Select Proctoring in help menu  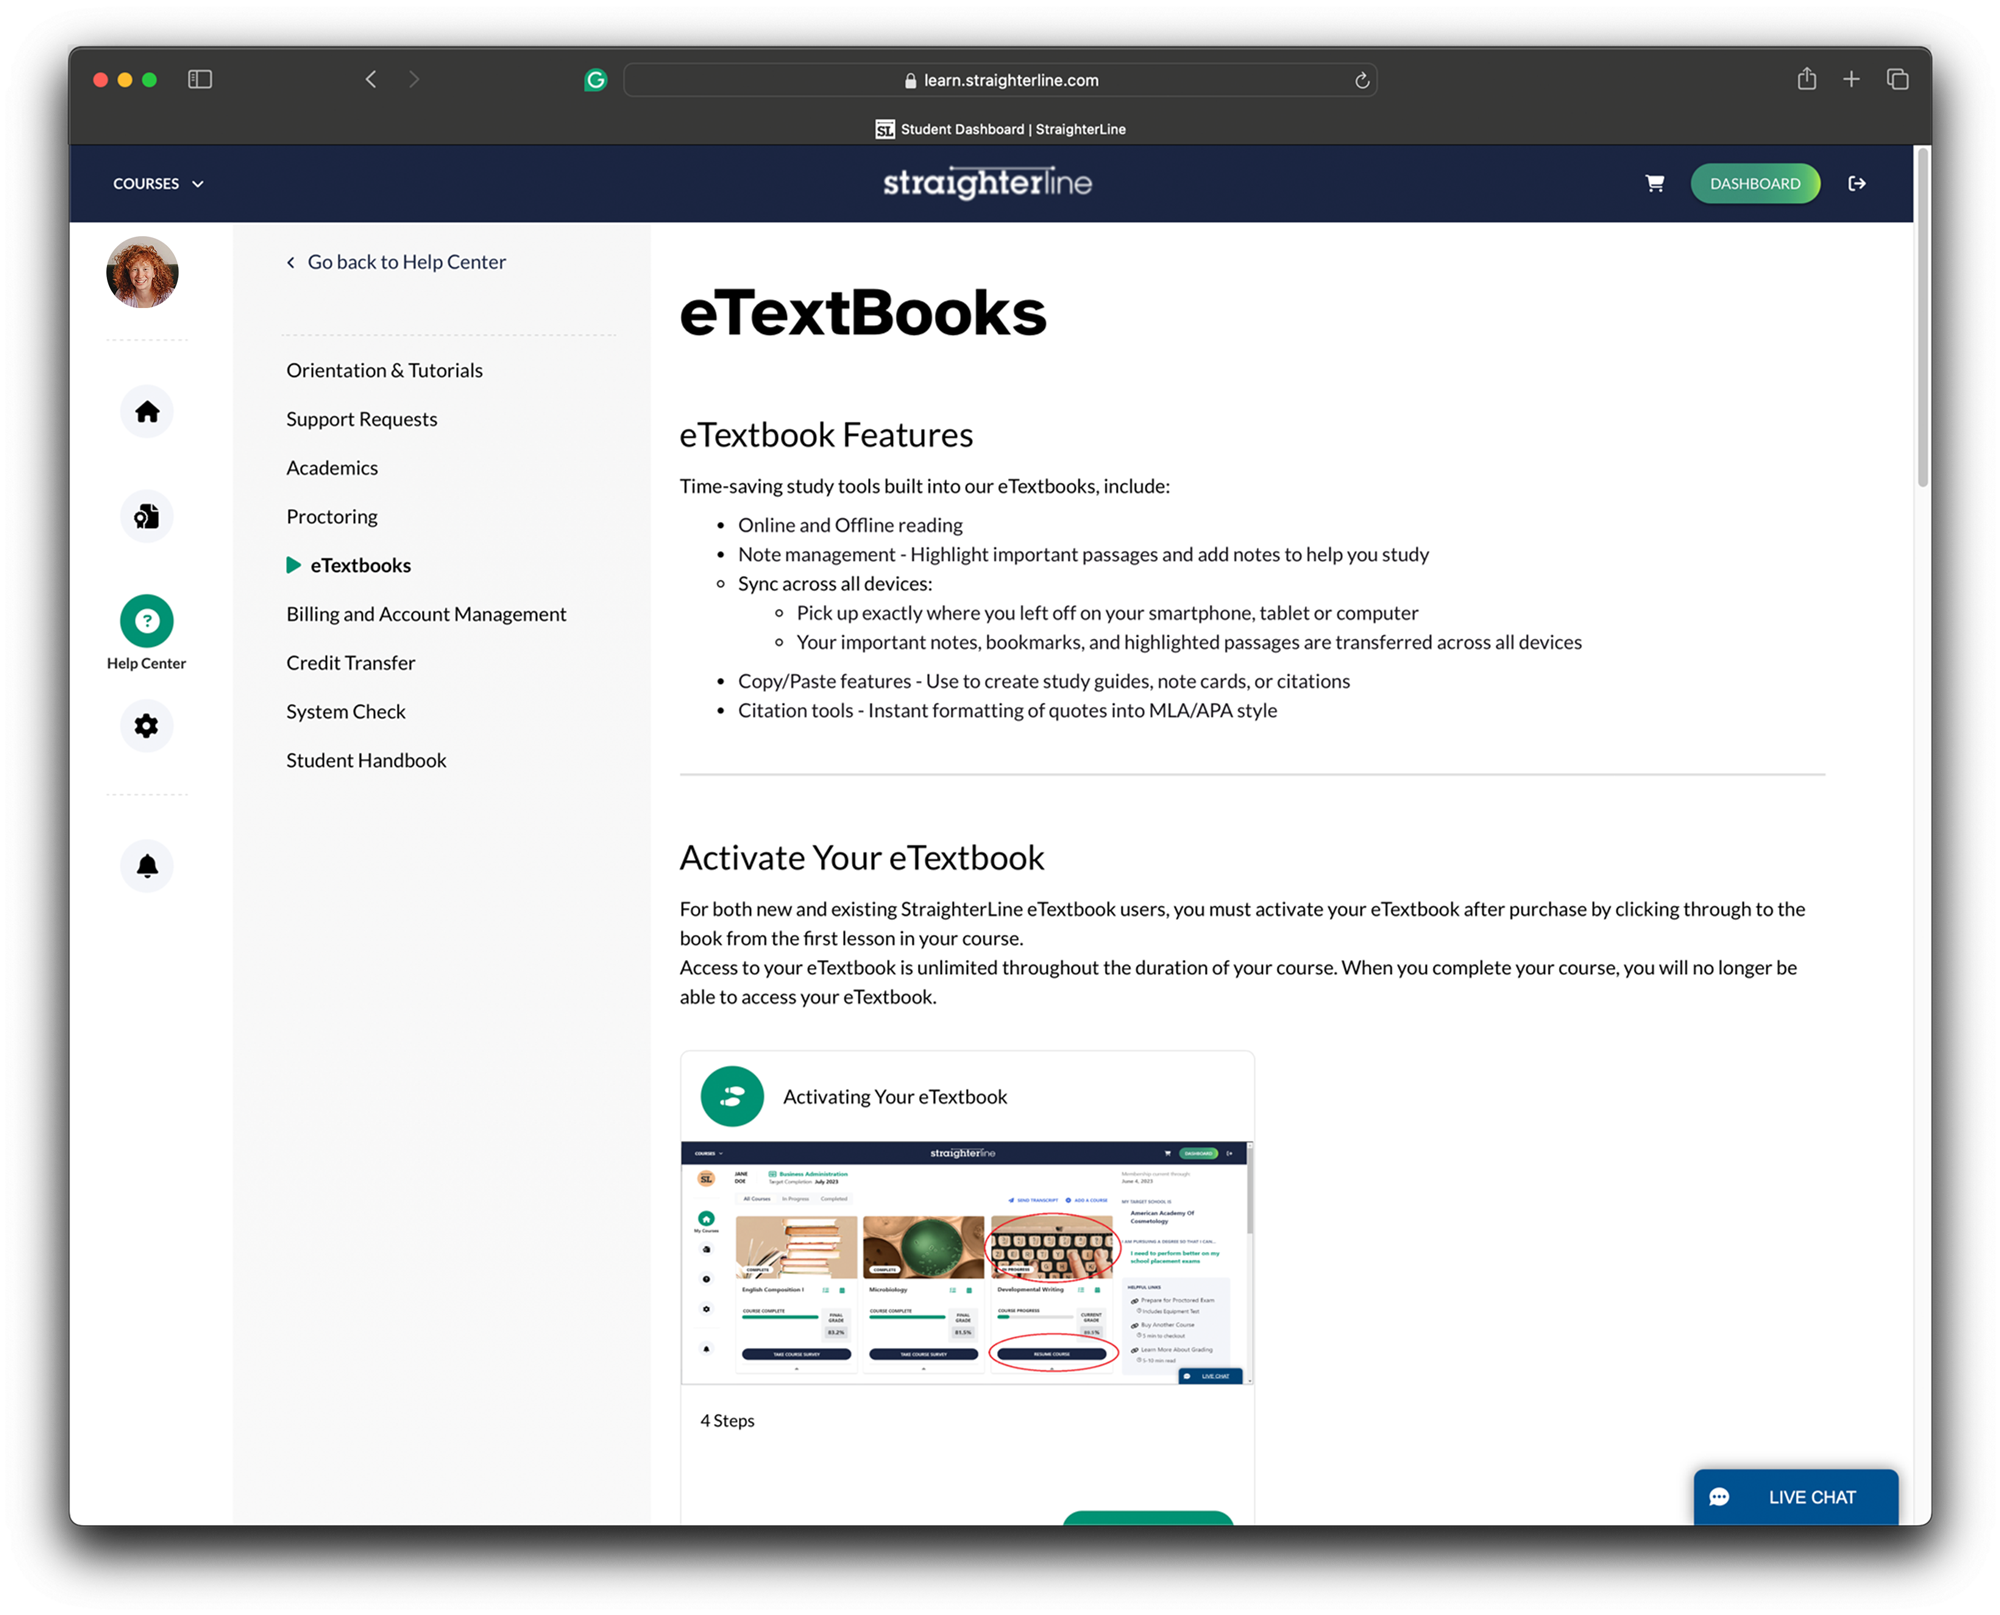tap(332, 516)
